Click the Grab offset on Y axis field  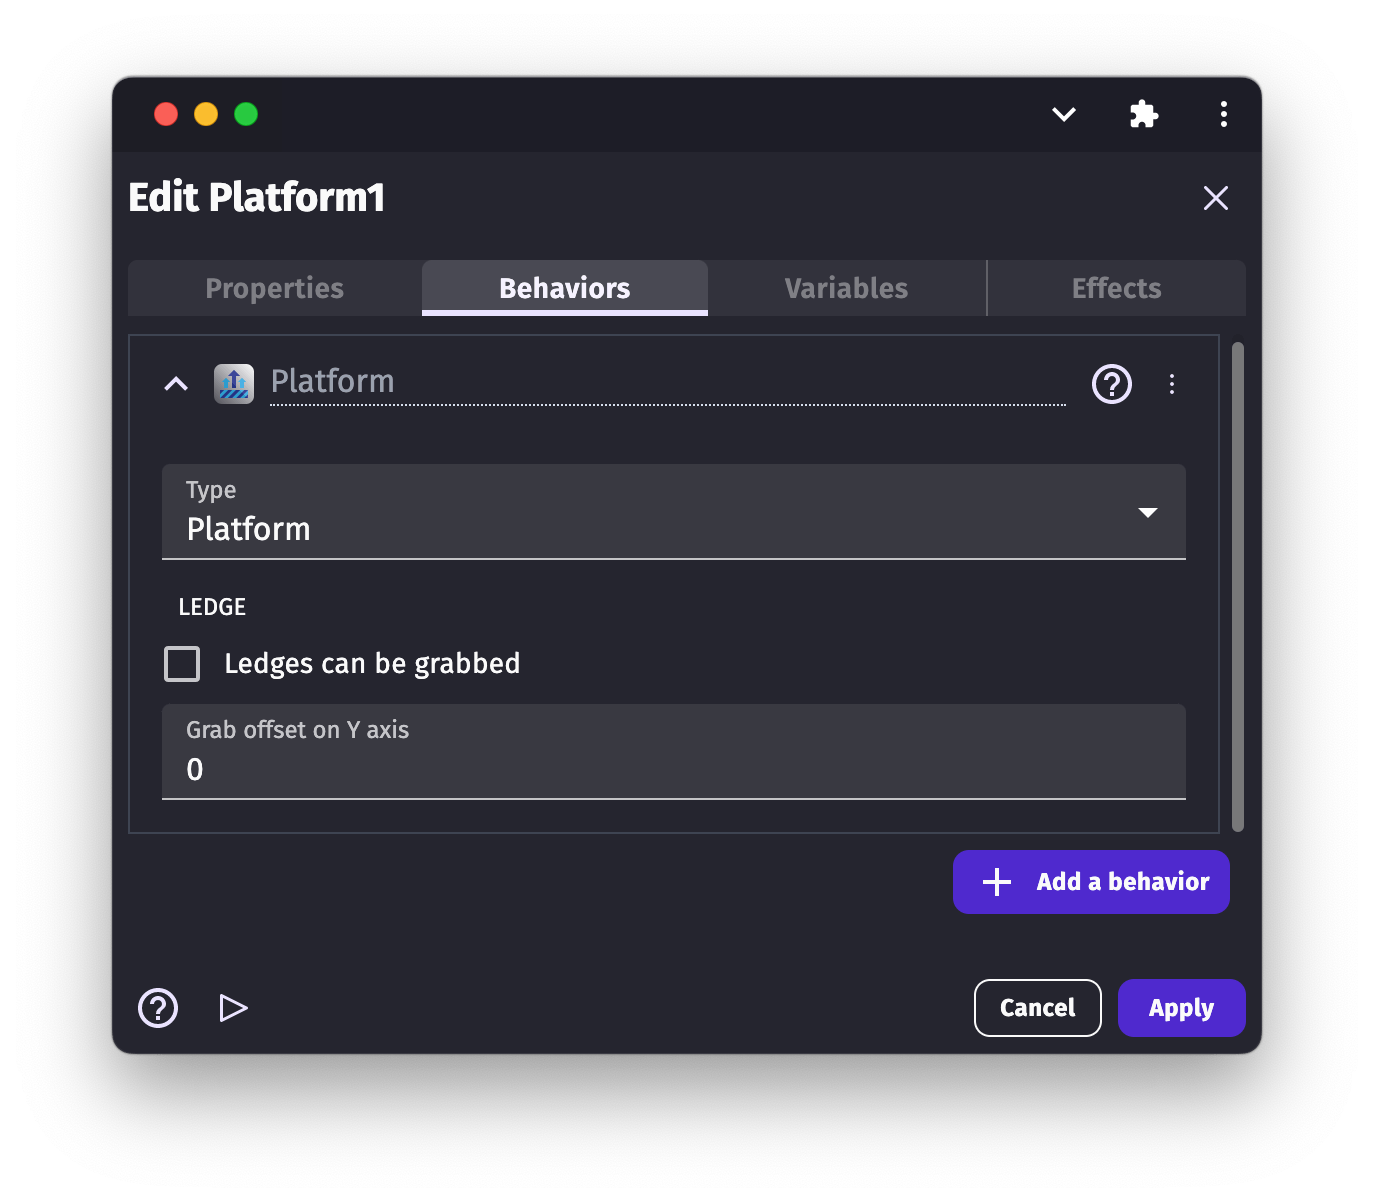673,768
